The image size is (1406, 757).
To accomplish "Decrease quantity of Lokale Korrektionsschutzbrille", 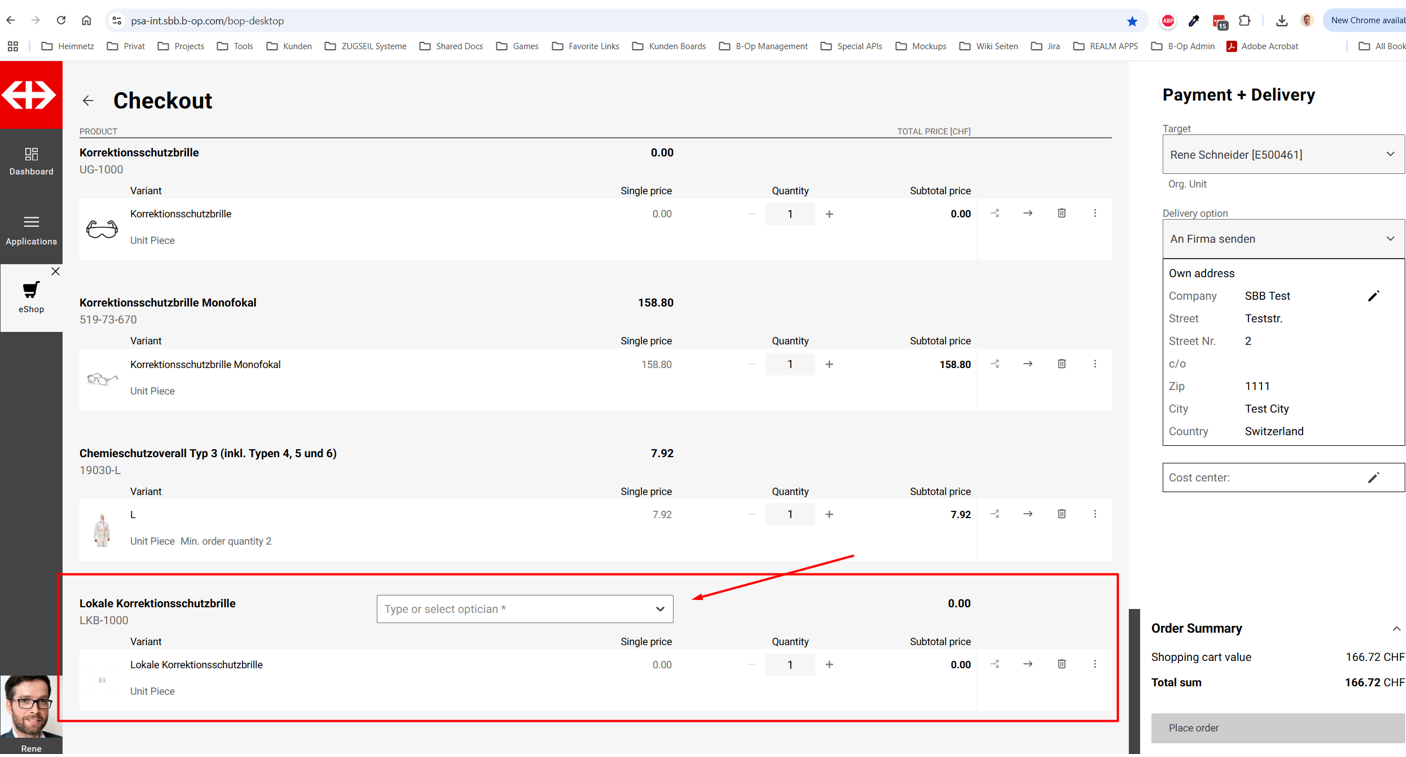I will coord(751,665).
